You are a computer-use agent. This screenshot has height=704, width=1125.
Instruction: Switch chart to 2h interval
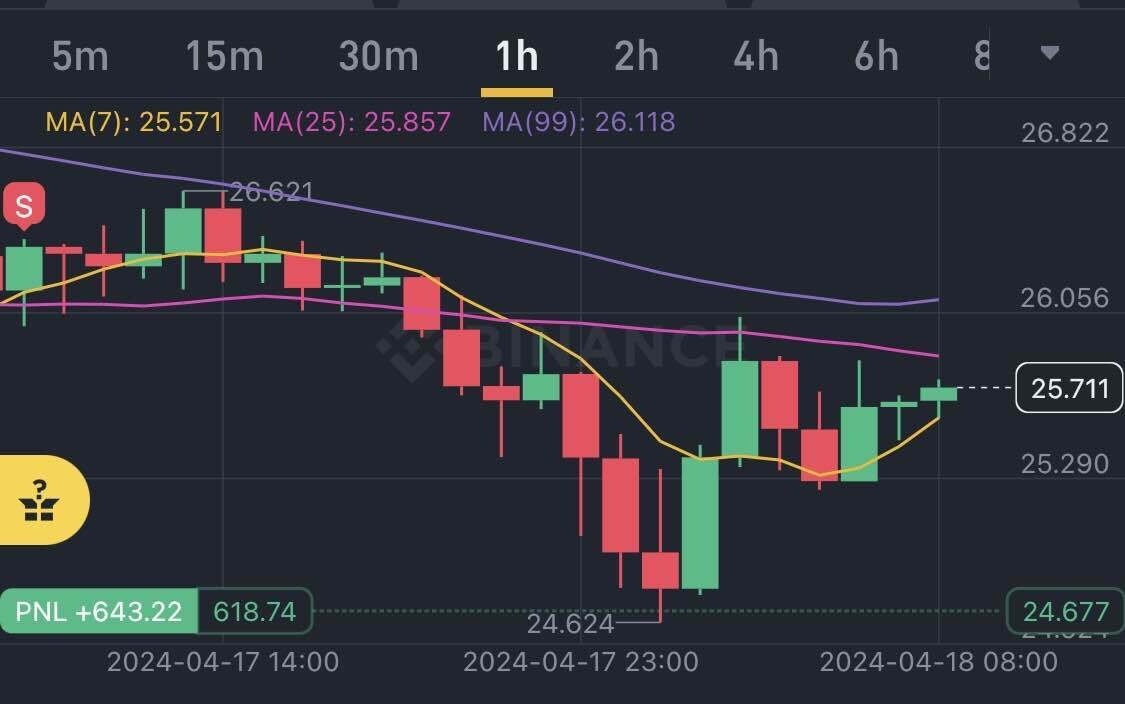[636, 57]
